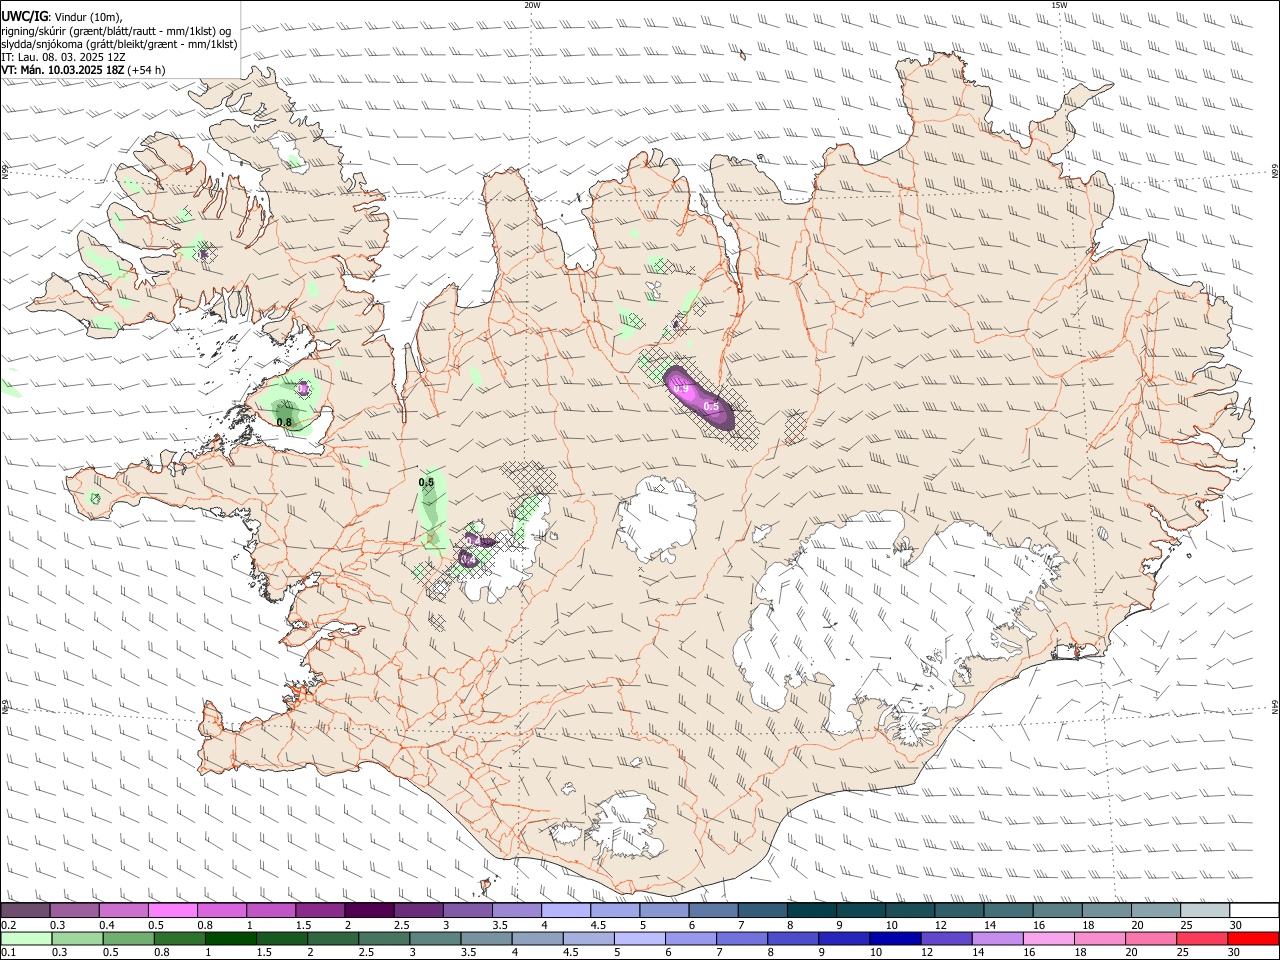This screenshot has width=1280, height=960.
Task: Click the black 0.5 label on the green rain patch
Action: pos(426,482)
